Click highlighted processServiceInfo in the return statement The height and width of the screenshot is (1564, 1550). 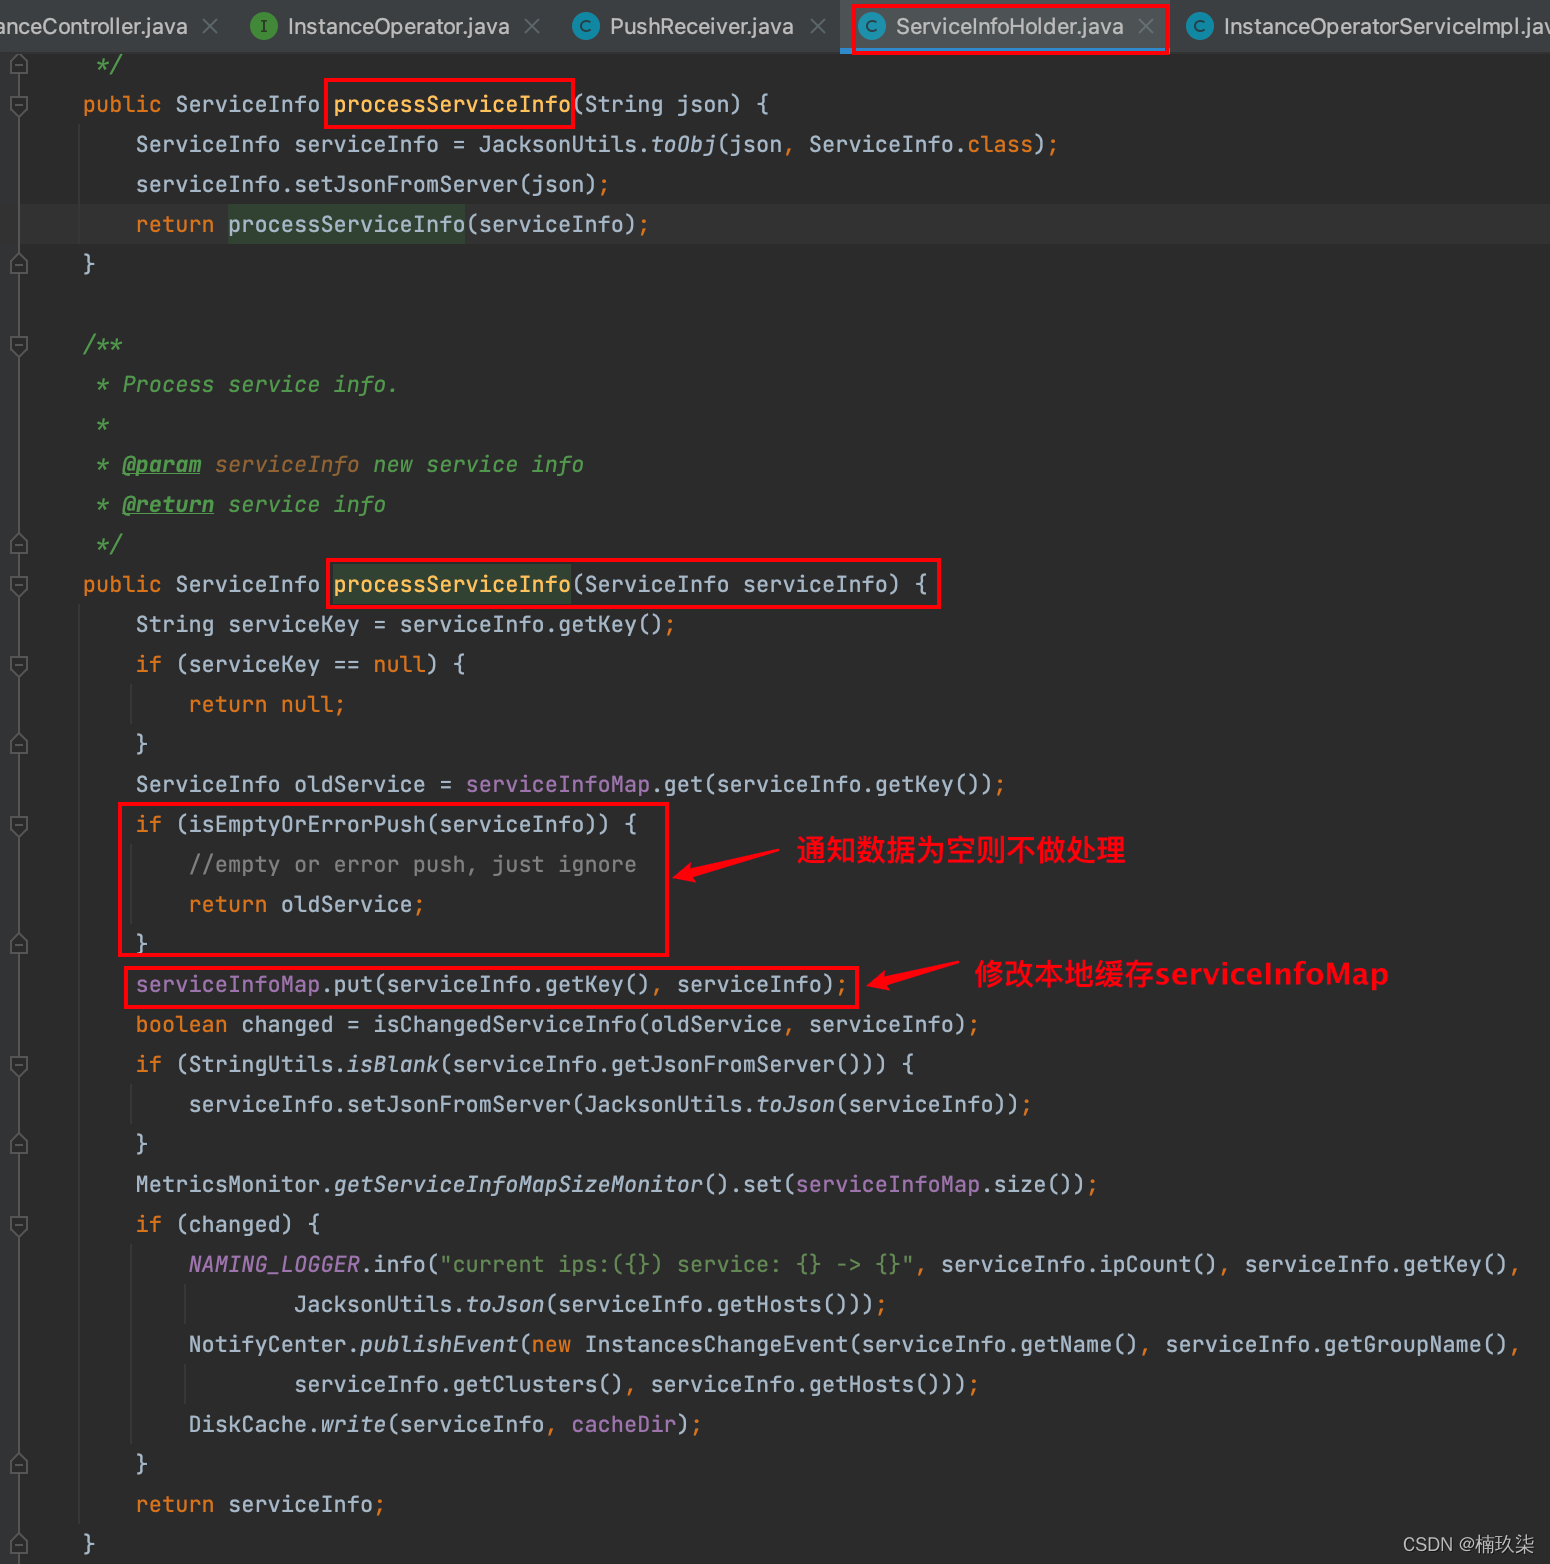click(x=346, y=224)
